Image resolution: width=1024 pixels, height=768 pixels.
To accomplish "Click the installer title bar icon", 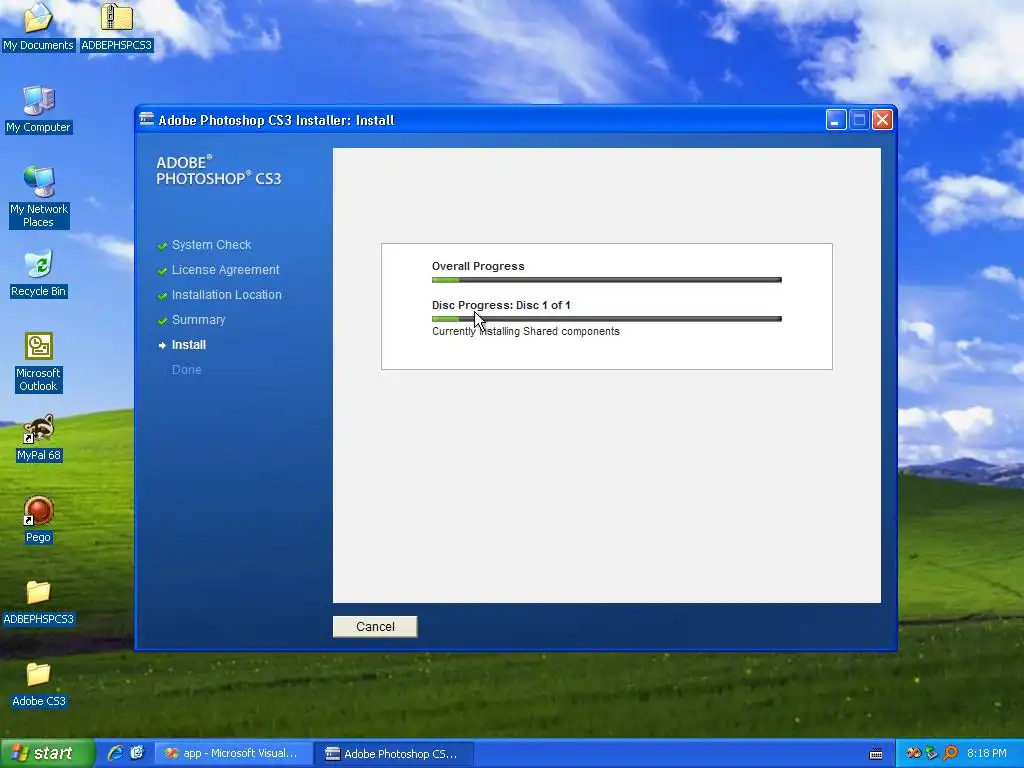I will tap(147, 119).
